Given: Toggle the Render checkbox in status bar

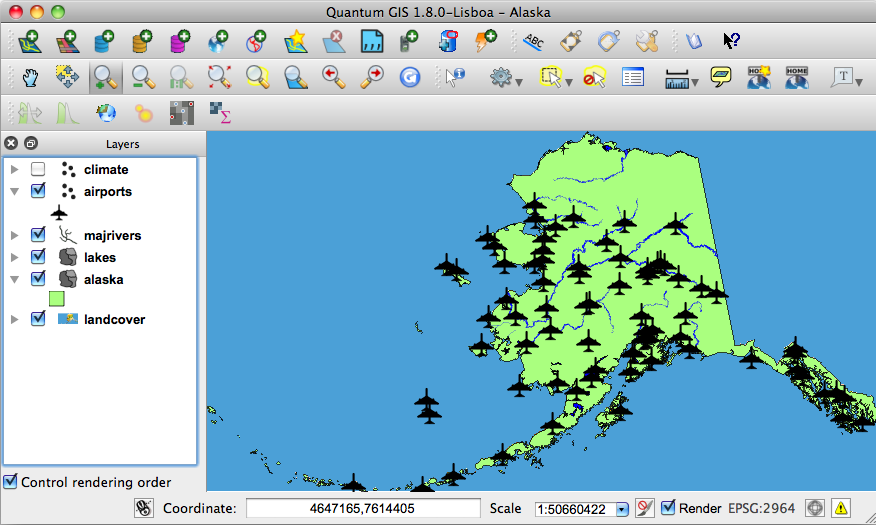Looking at the screenshot, I should coord(668,508).
